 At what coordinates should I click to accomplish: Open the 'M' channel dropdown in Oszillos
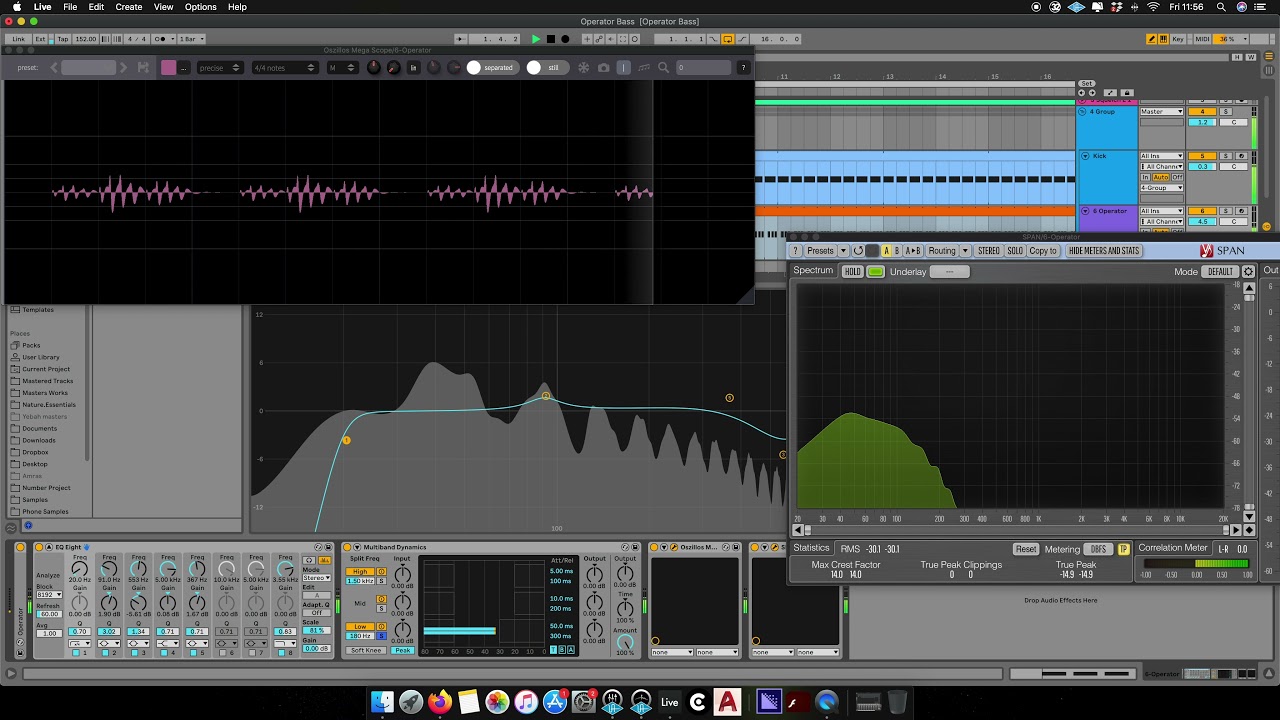click(342, 68)
